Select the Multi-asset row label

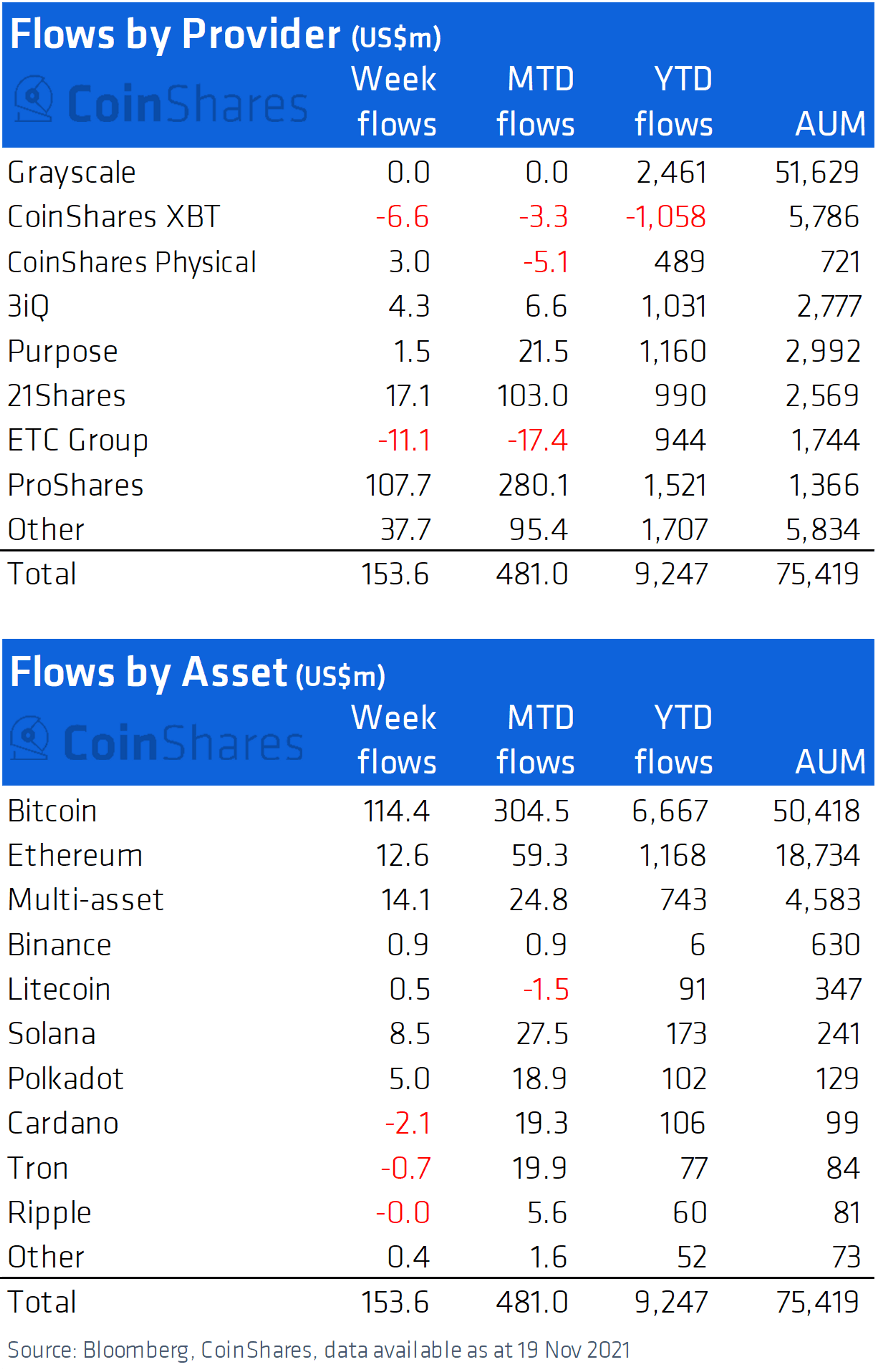pos(85,899)
